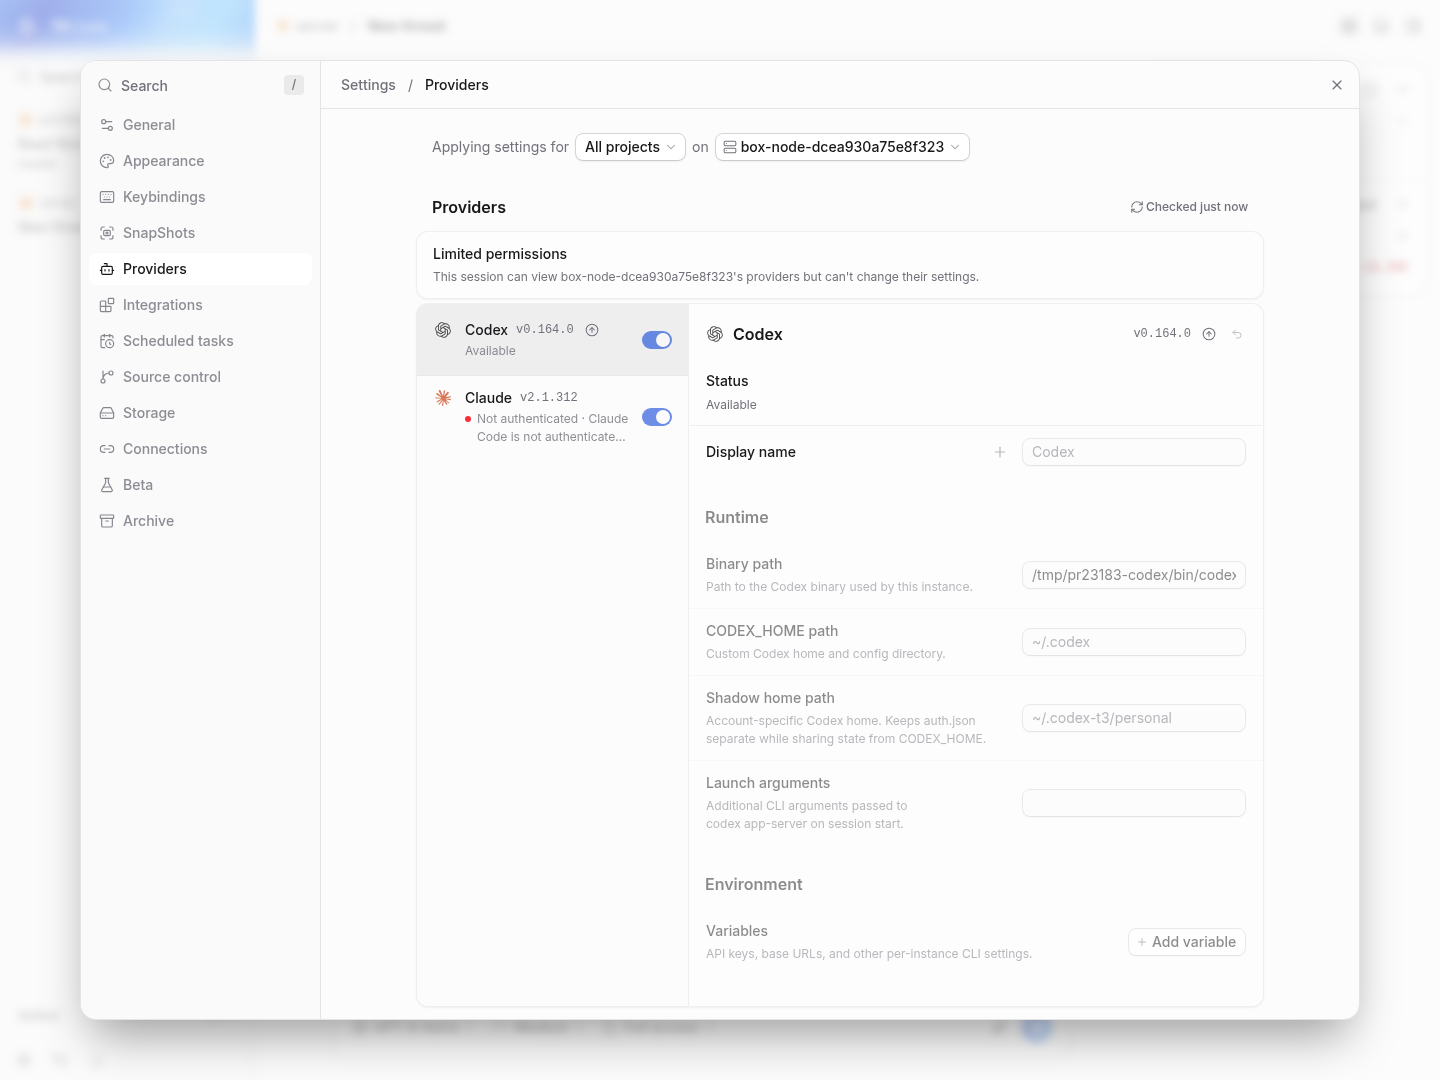Click the 'Limited permissions' heading text
Image resolution: width=1440 pixels, height=1080 pixels.
point(500,254)
